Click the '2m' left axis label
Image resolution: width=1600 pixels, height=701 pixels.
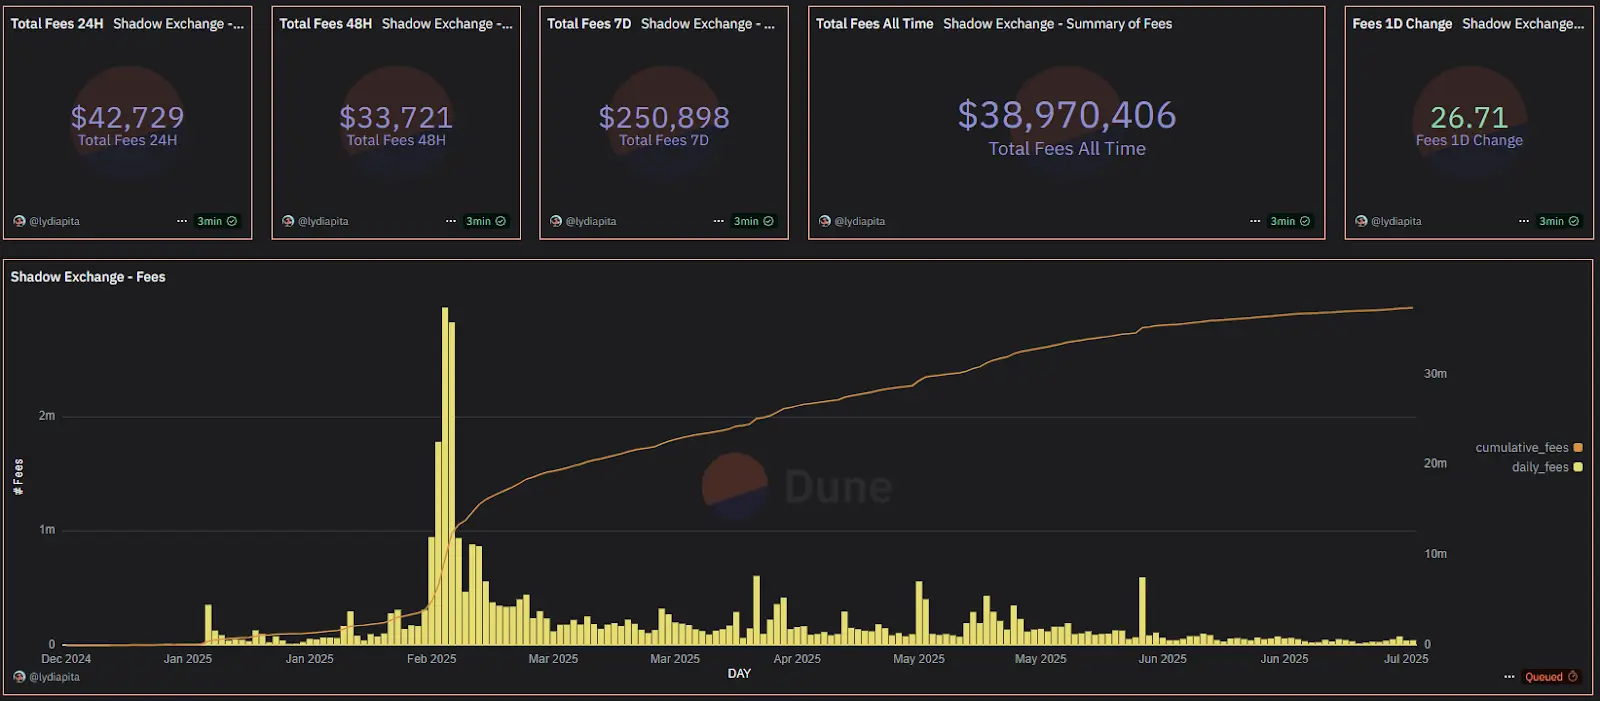[x=47, y=416]
